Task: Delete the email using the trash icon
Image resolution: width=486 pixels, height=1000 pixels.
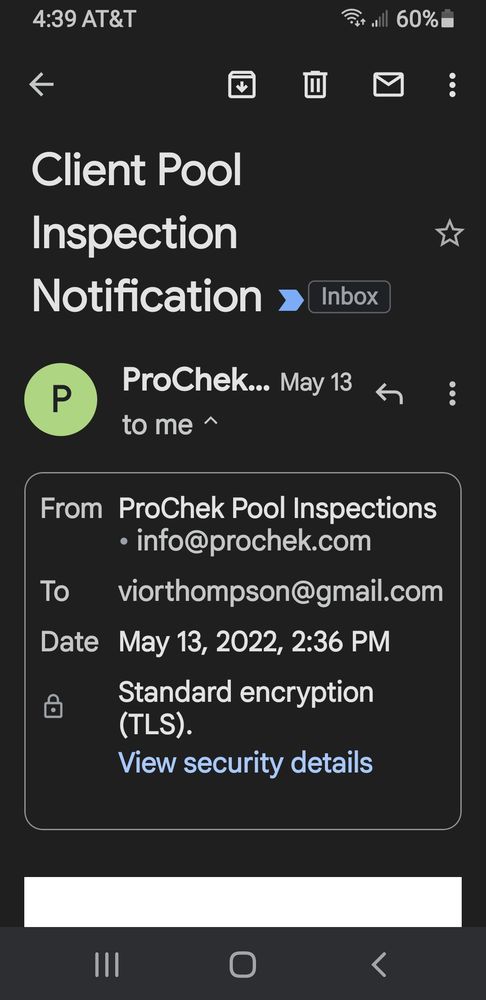Action: pos(315,84)
